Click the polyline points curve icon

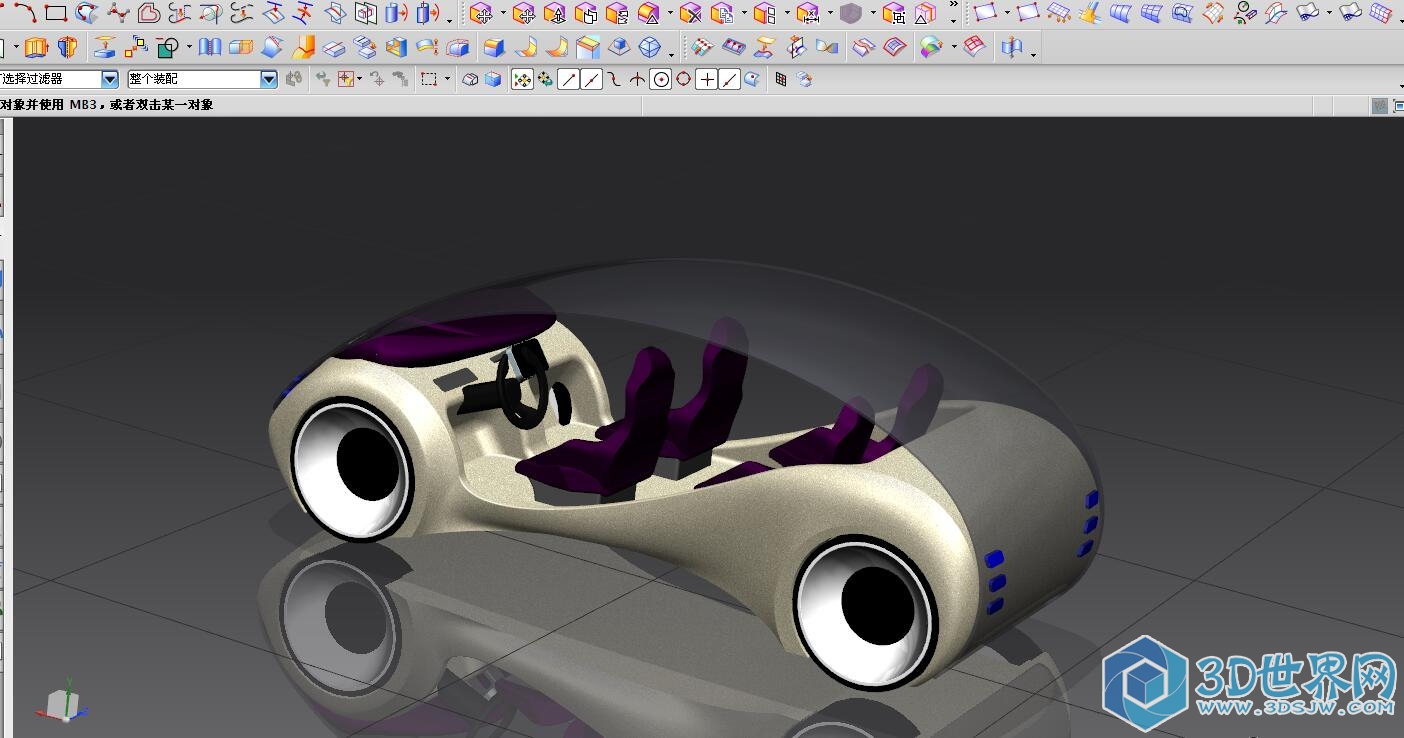[118, 13]
